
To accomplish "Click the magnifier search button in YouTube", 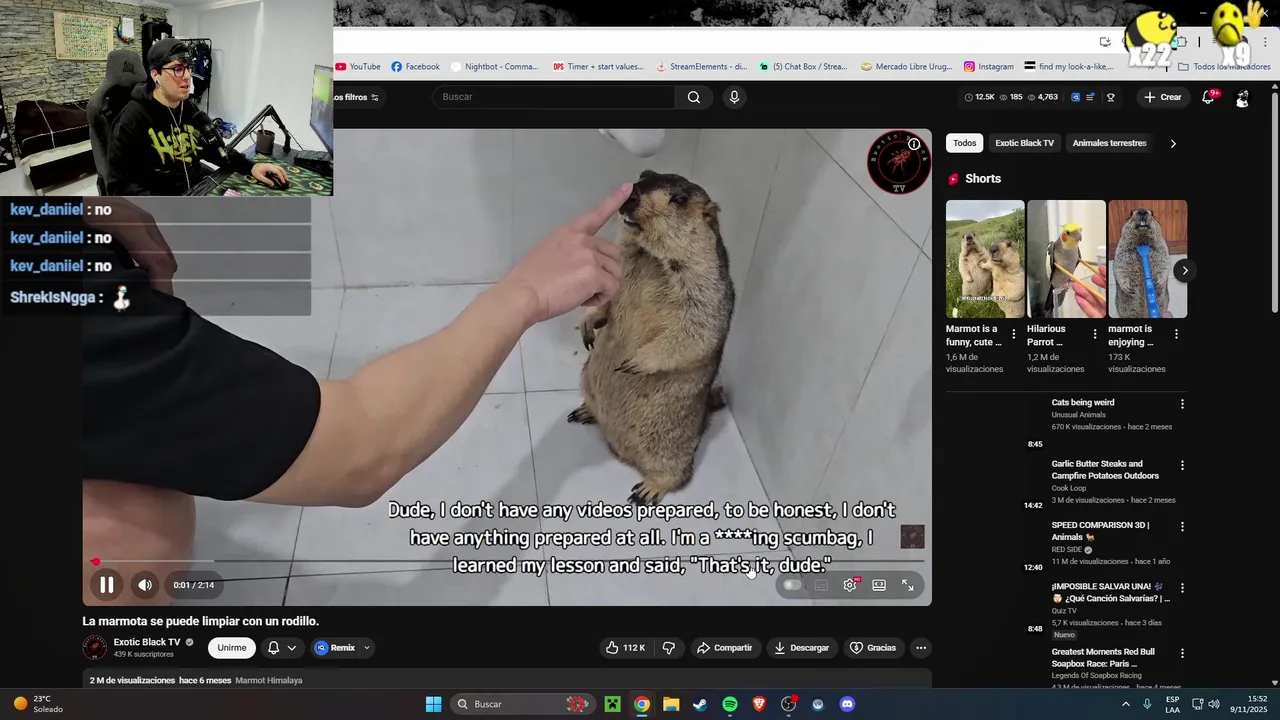I will pyautogui.click(x=694, y=97).
